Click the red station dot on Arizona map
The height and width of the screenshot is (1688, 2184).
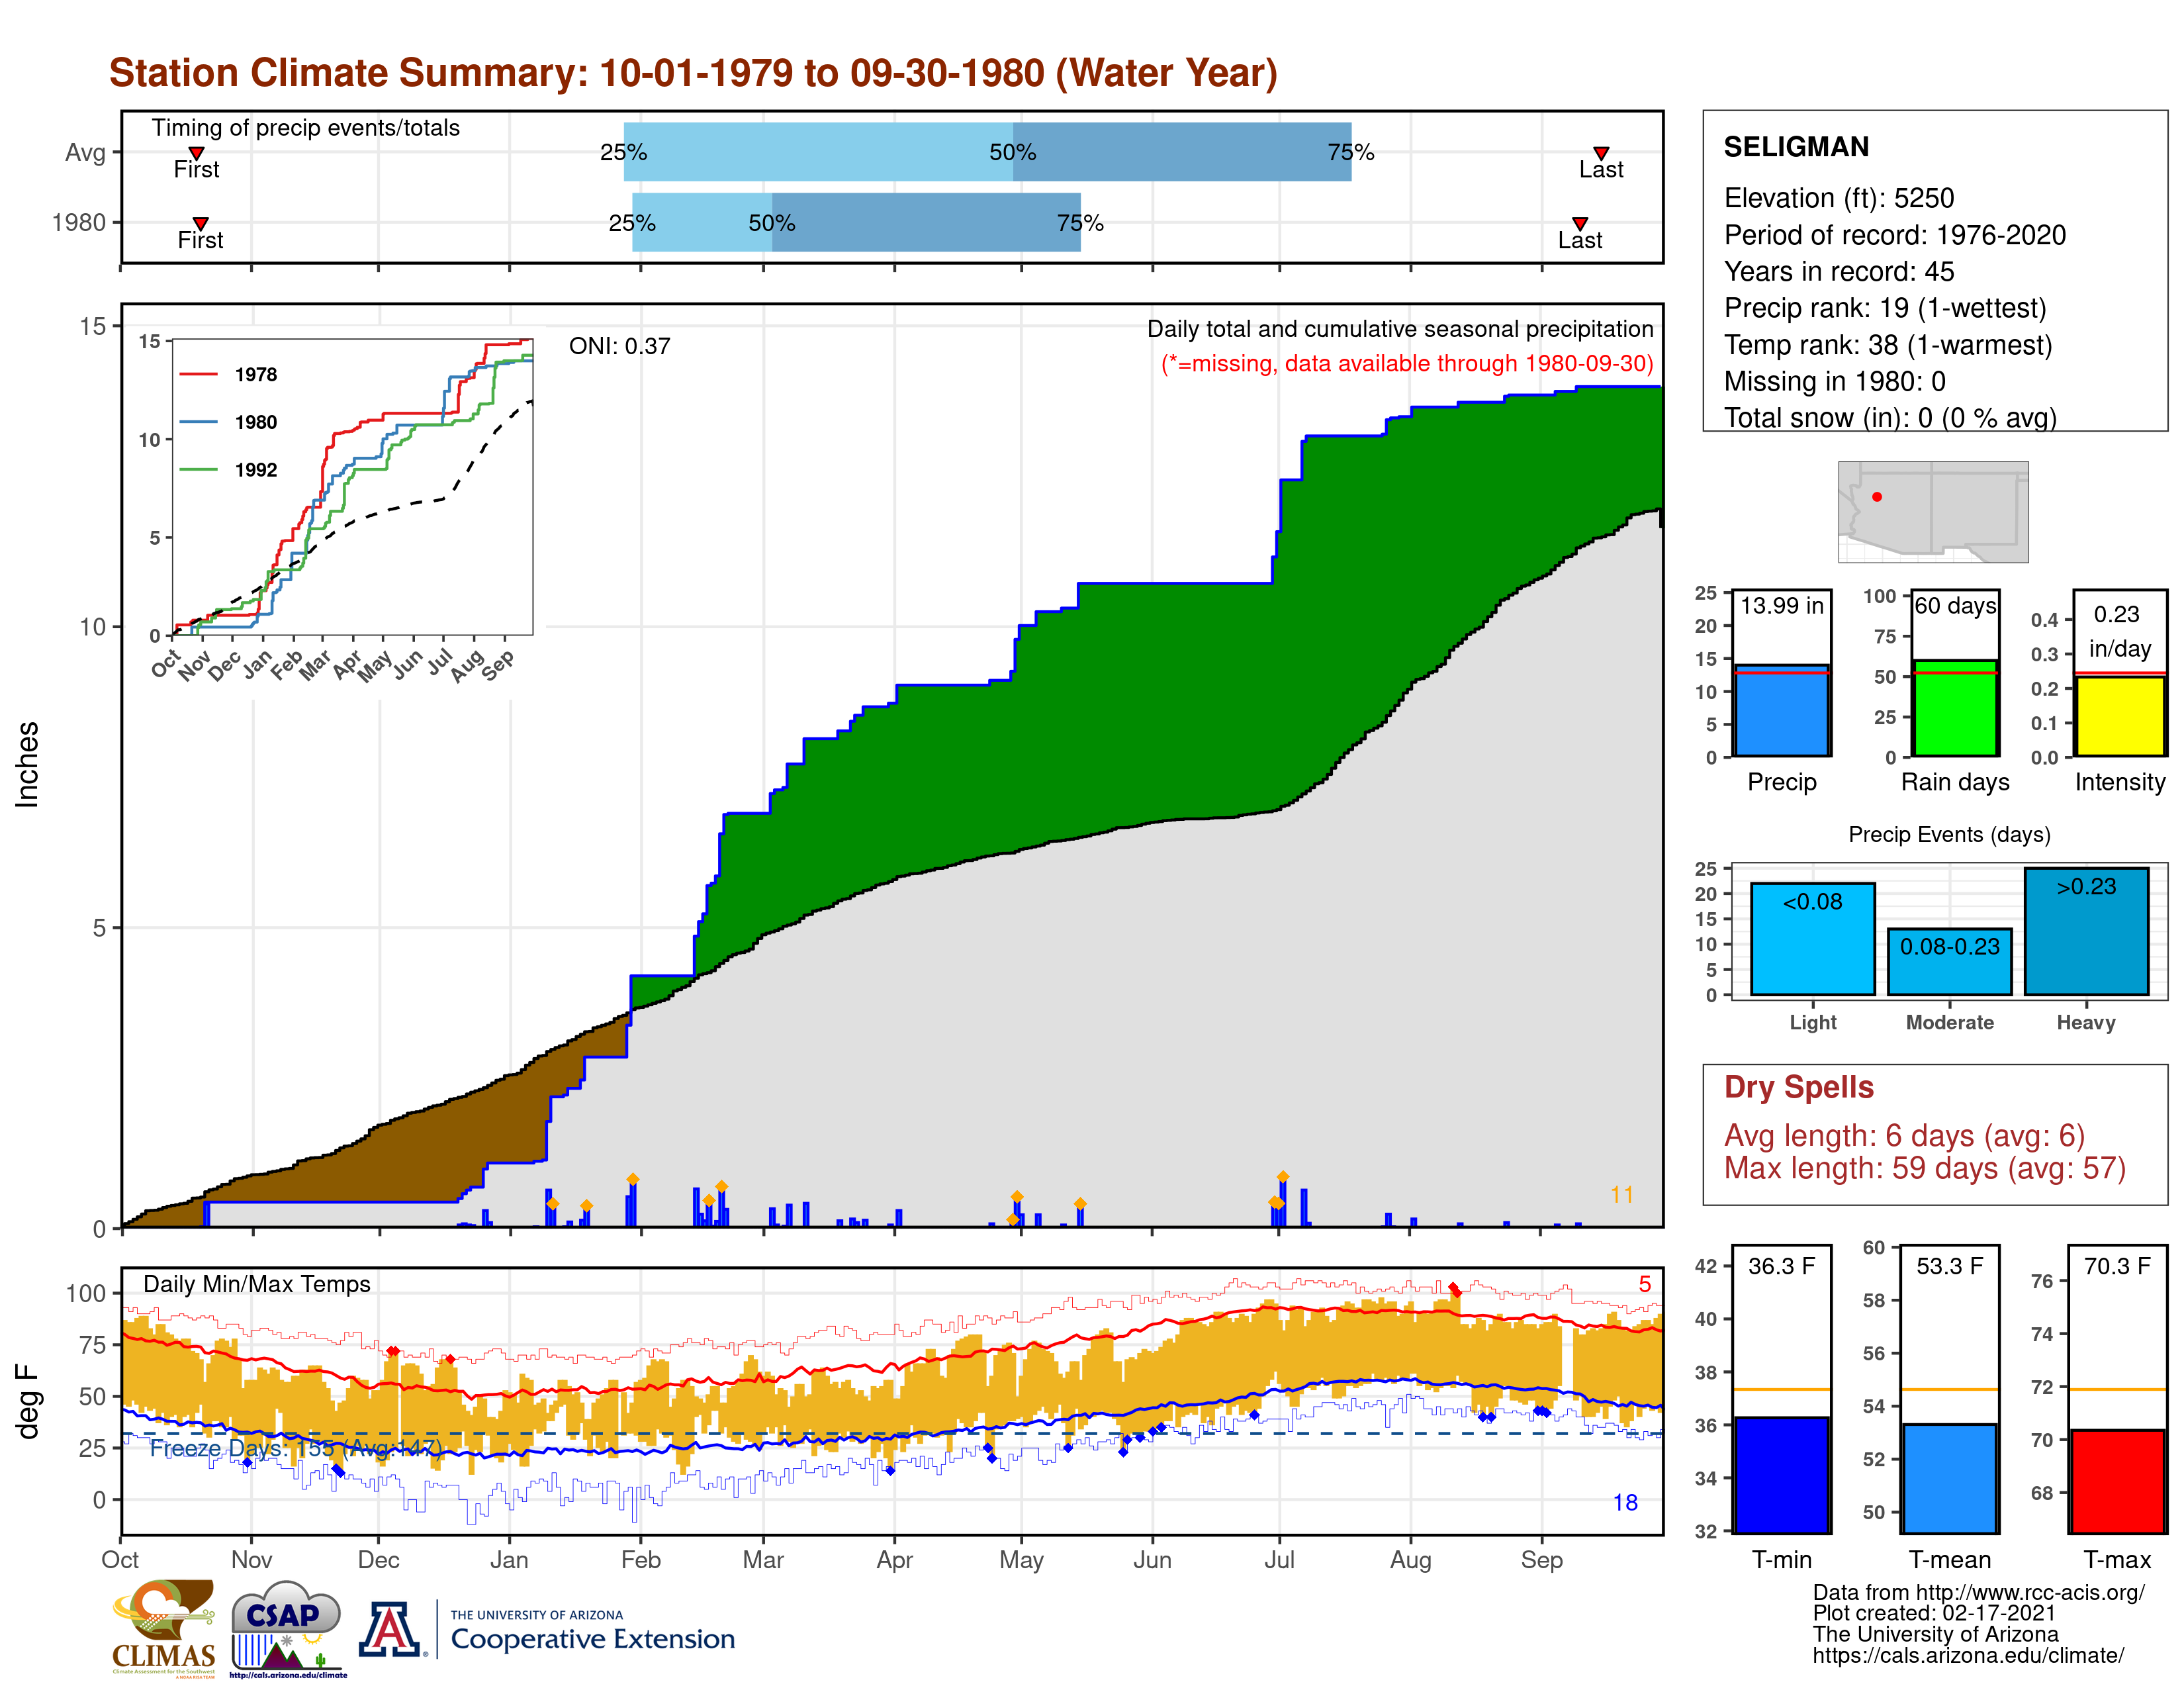point(1877,497)
